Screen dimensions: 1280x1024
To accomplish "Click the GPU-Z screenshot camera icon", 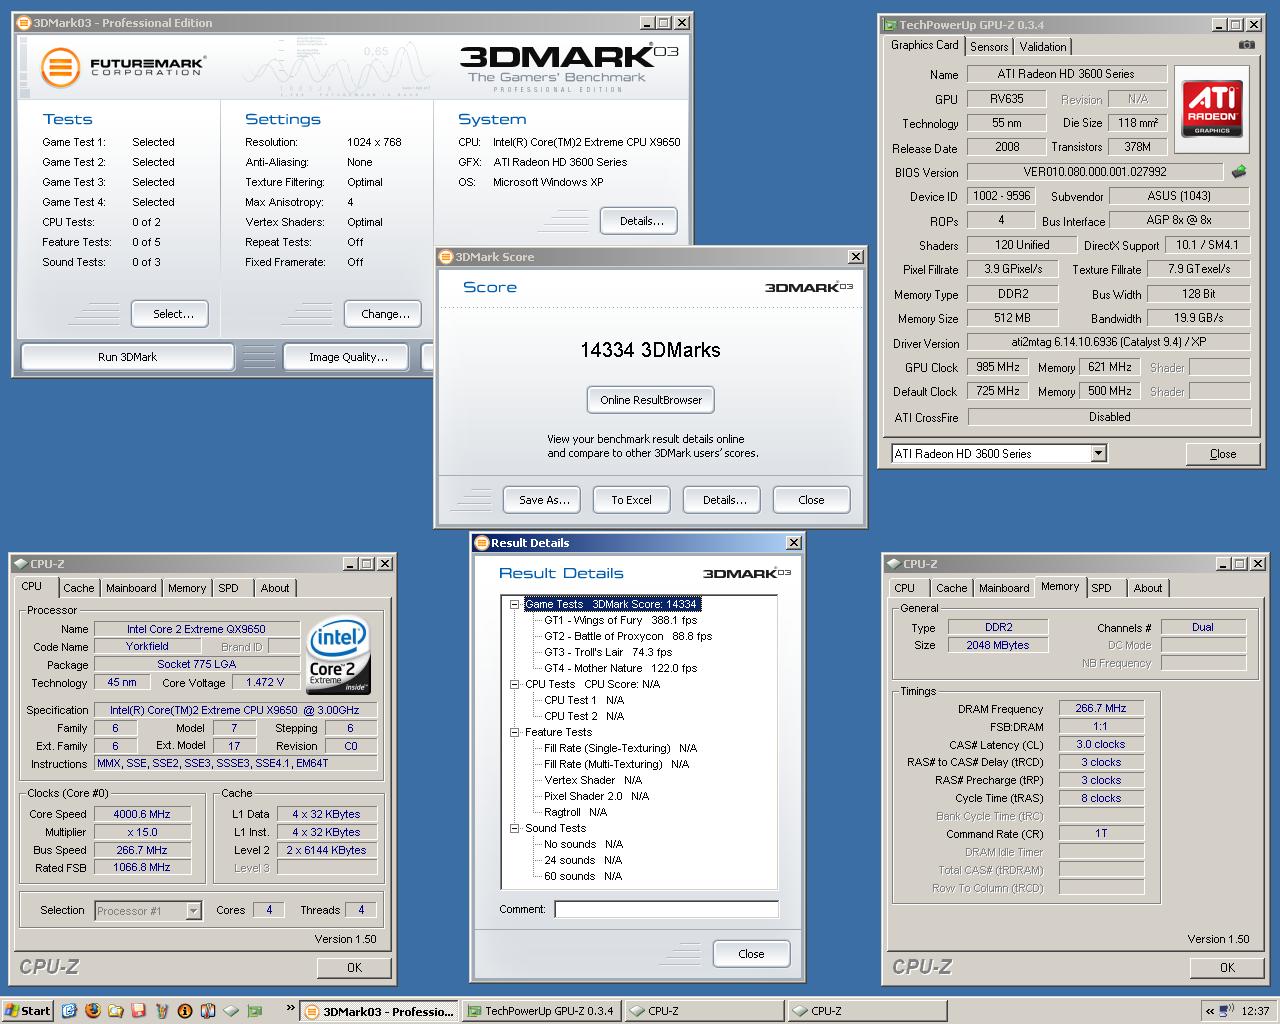I will click(1246, 45).
